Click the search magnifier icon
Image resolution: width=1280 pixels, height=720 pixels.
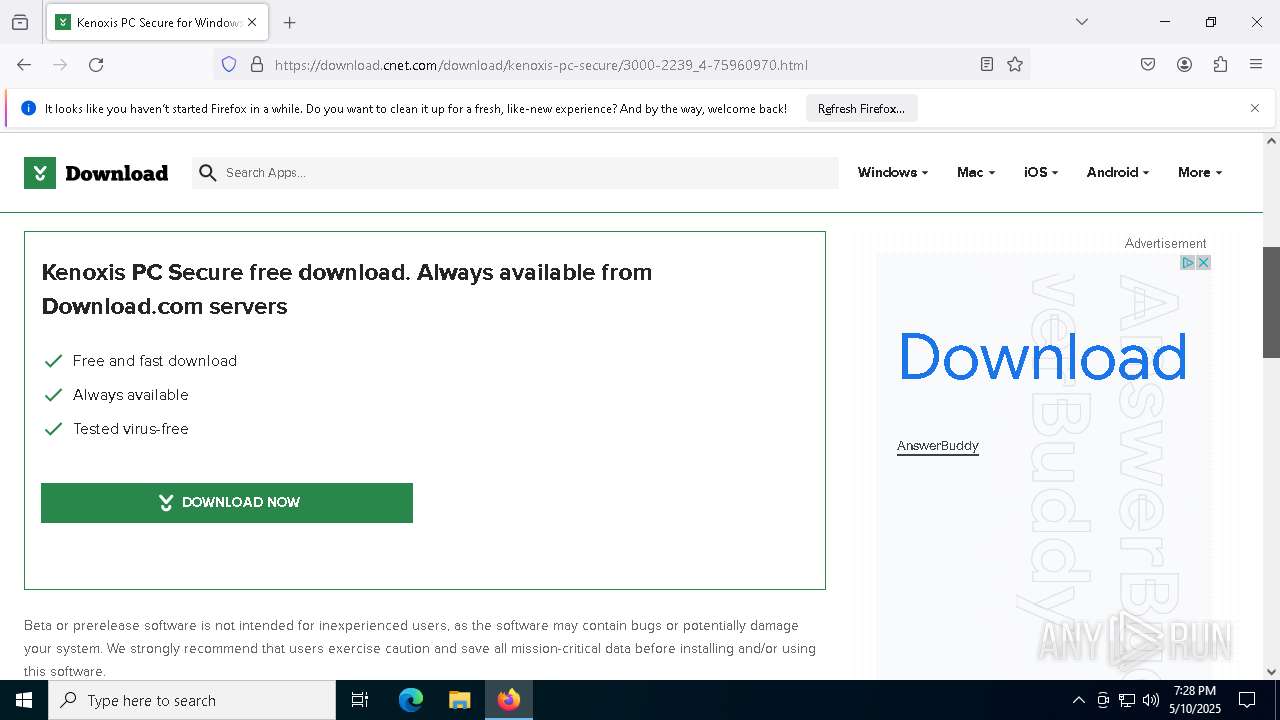(x=208, y=173)
